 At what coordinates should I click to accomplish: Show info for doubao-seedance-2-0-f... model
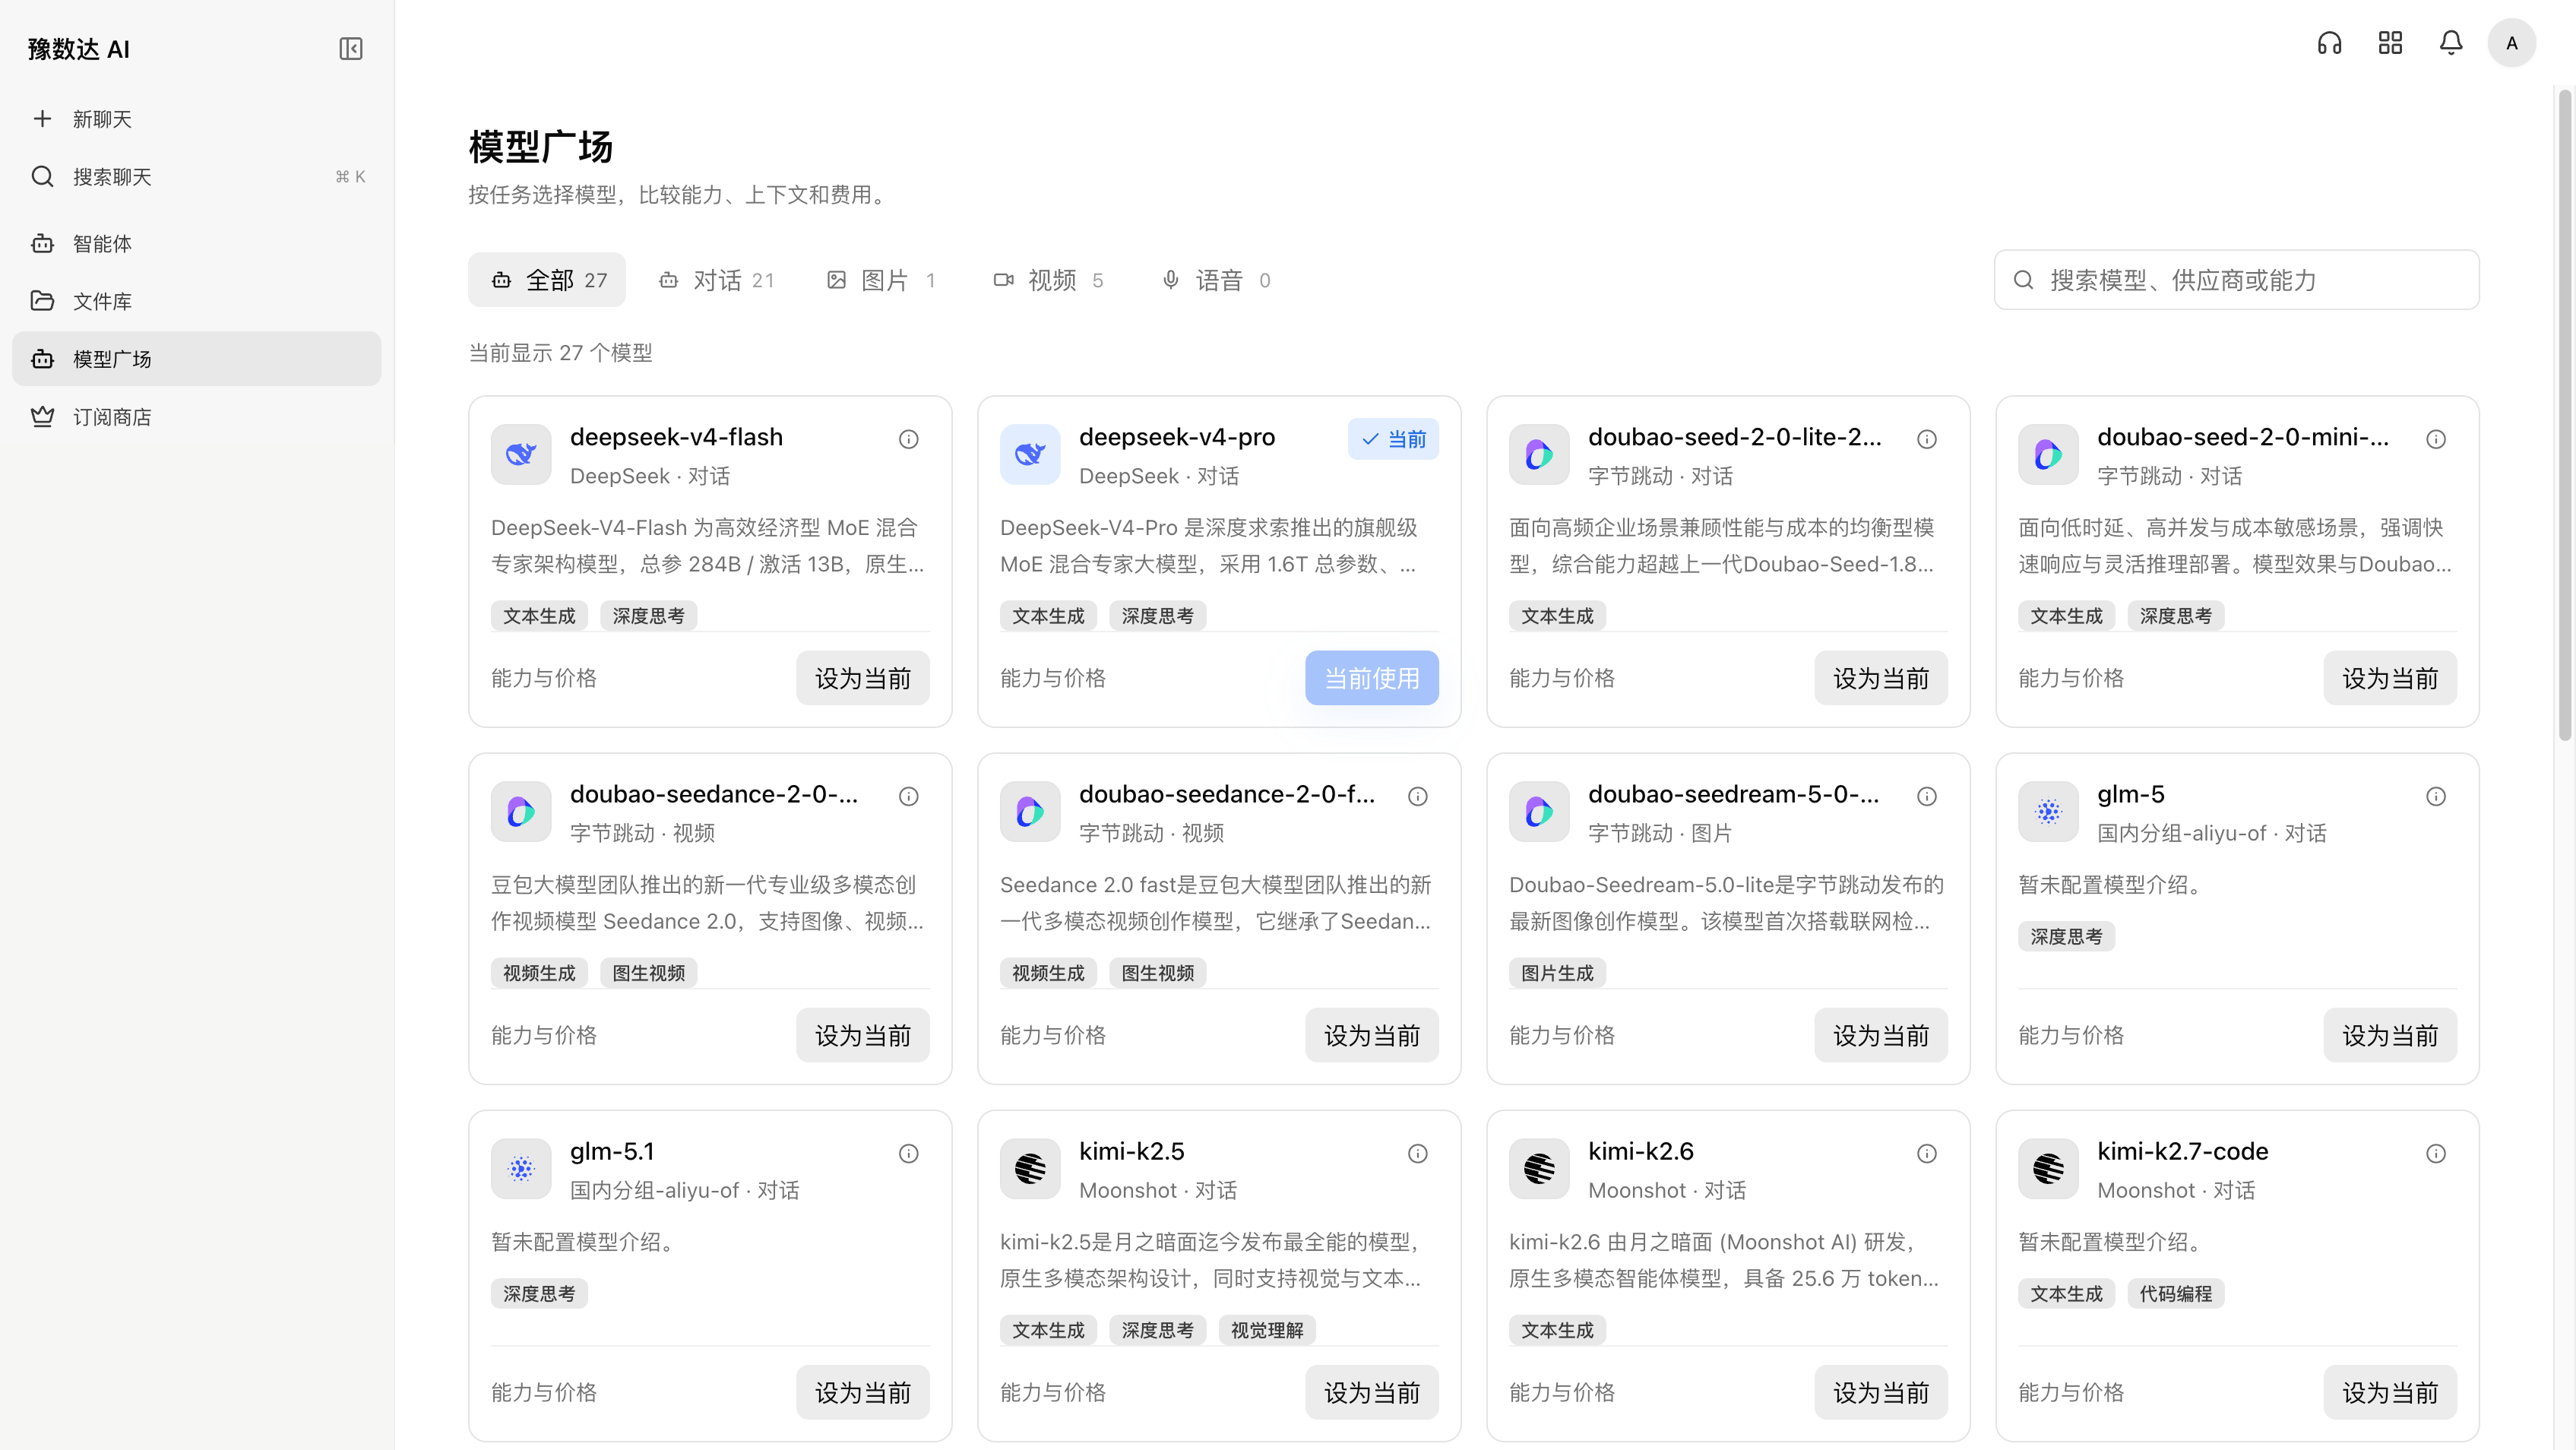pos(1417,796)
